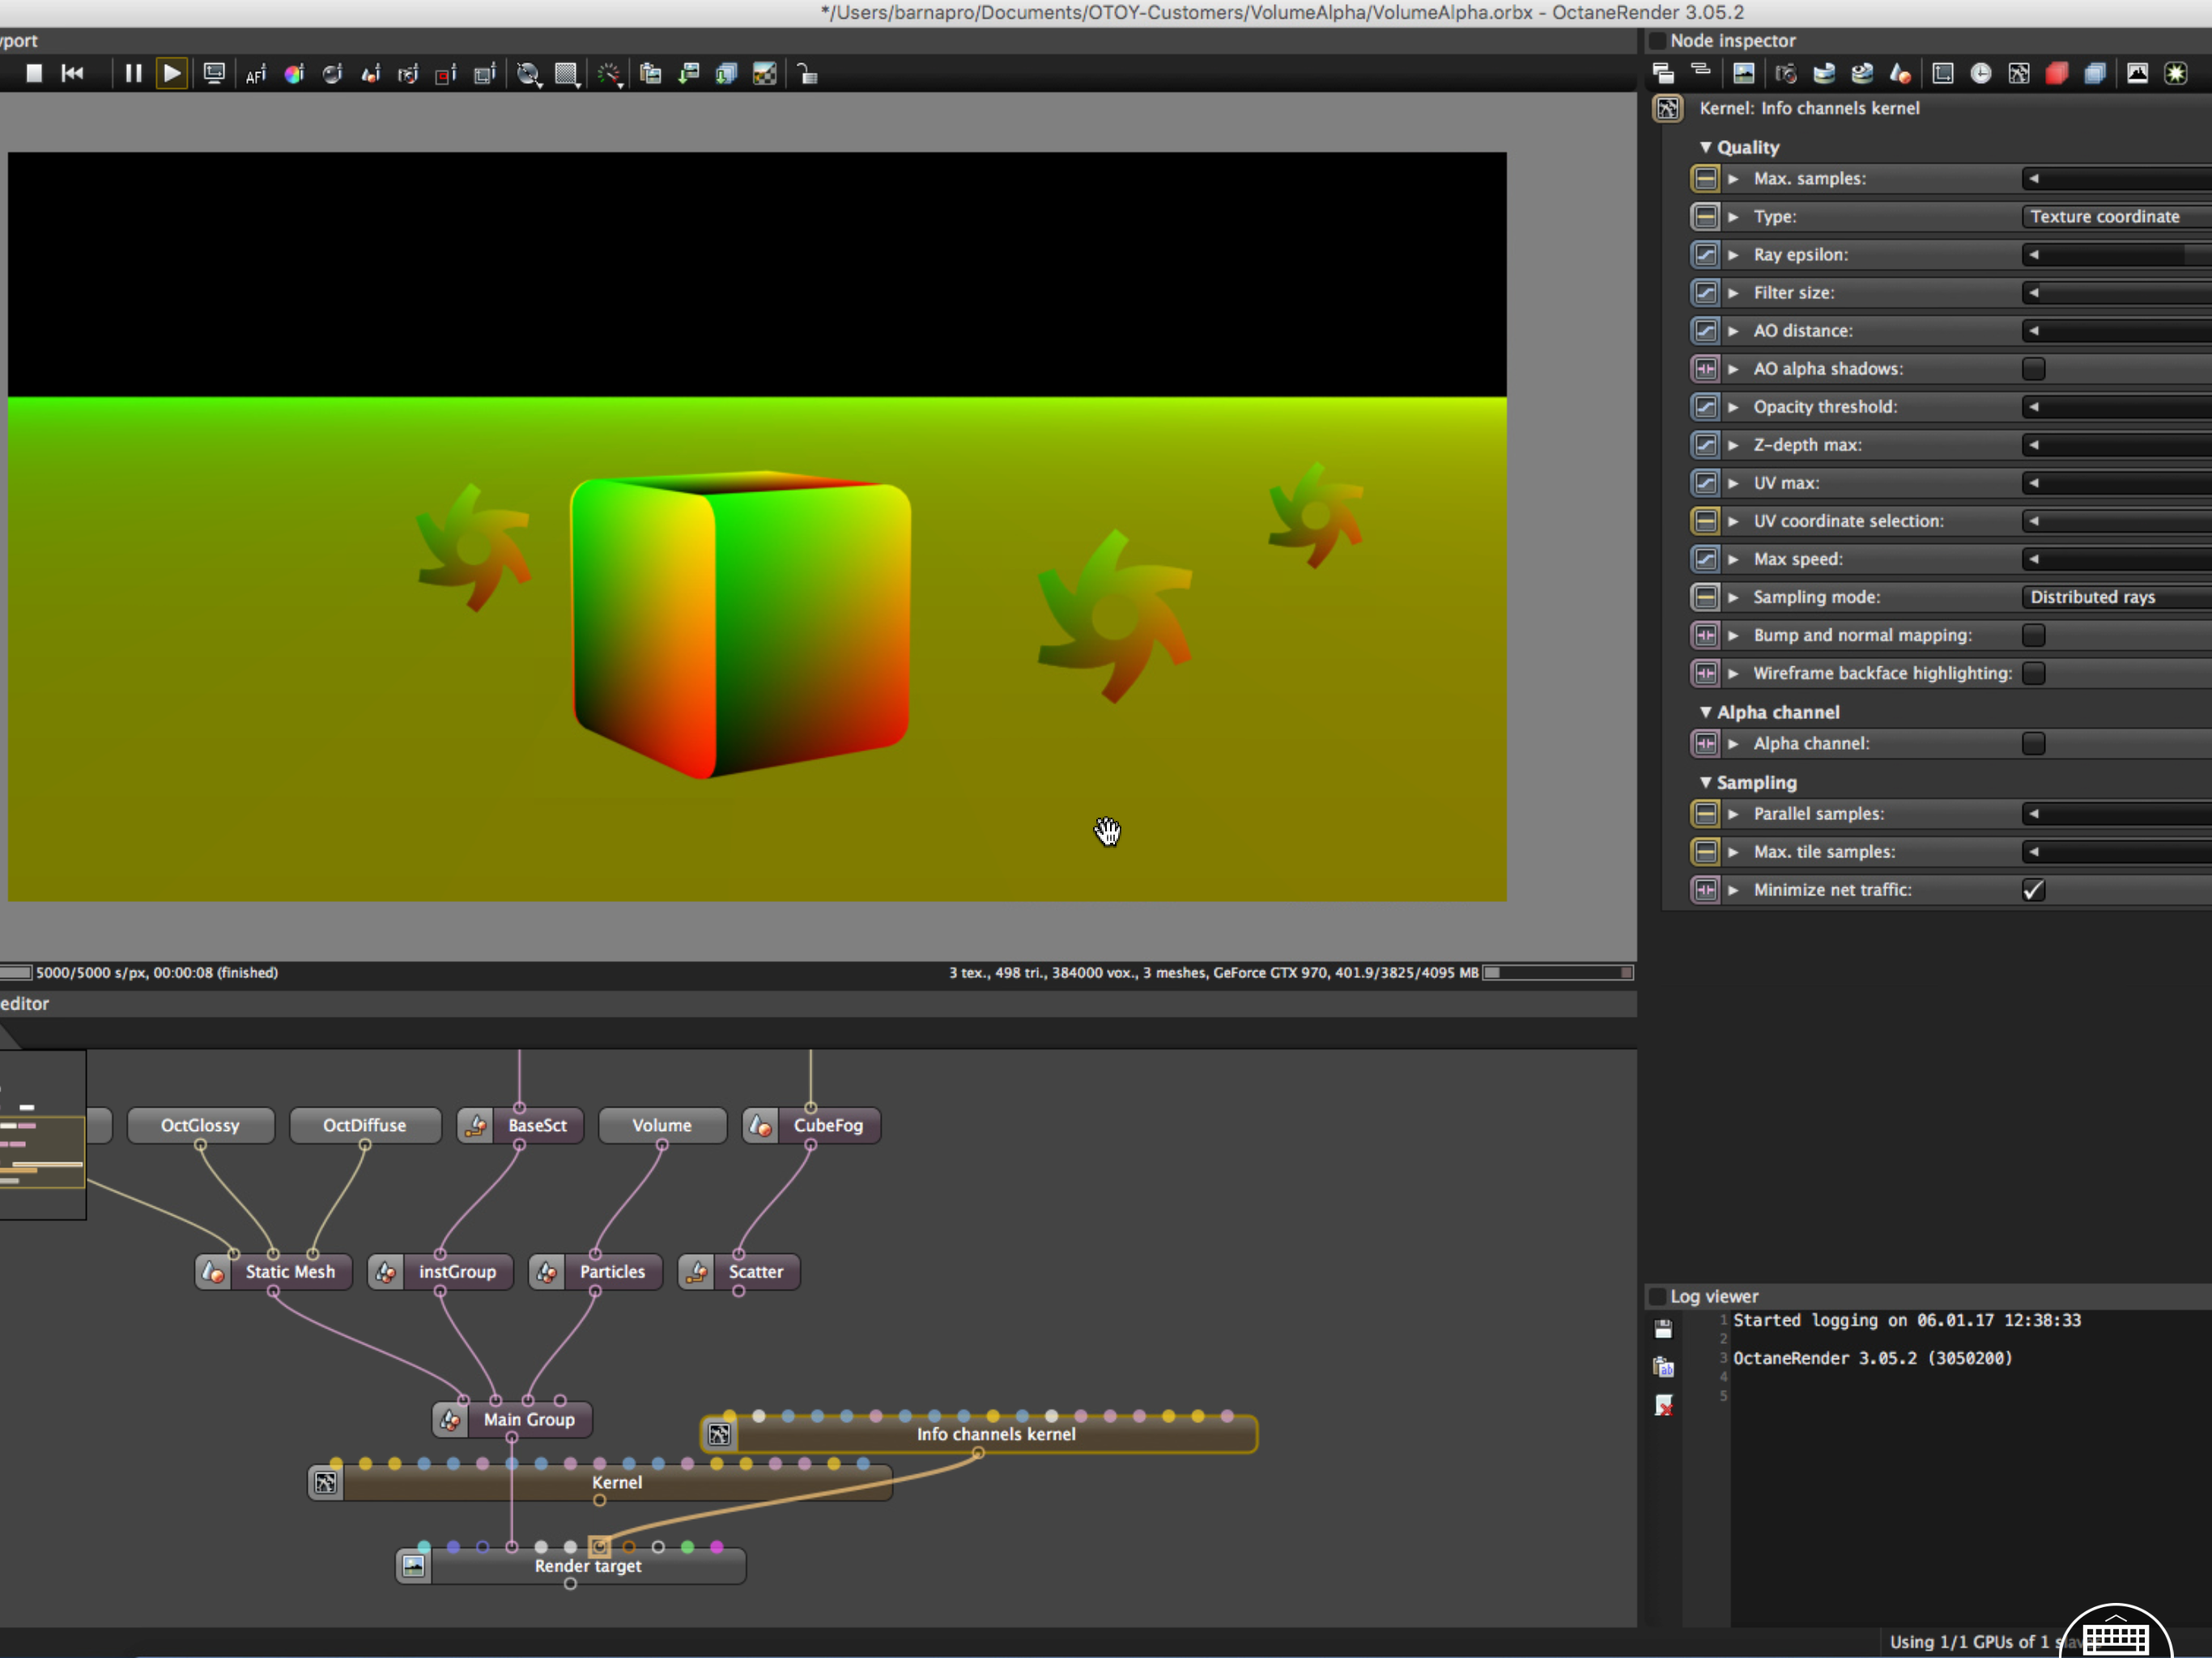2212x1658 pixels.
Task: Click the Render target node
Action: (587, 1566)
